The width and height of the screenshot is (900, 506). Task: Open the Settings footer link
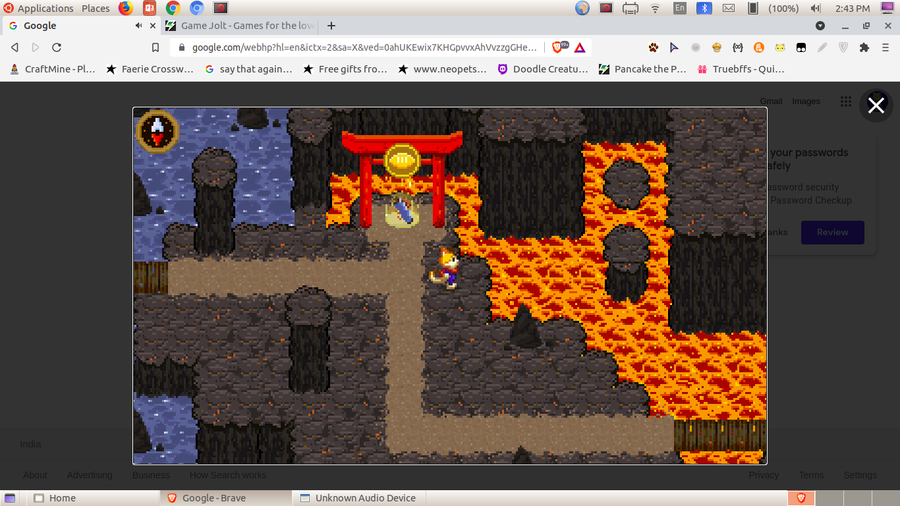pyautogui.click(x=860, y=475)
